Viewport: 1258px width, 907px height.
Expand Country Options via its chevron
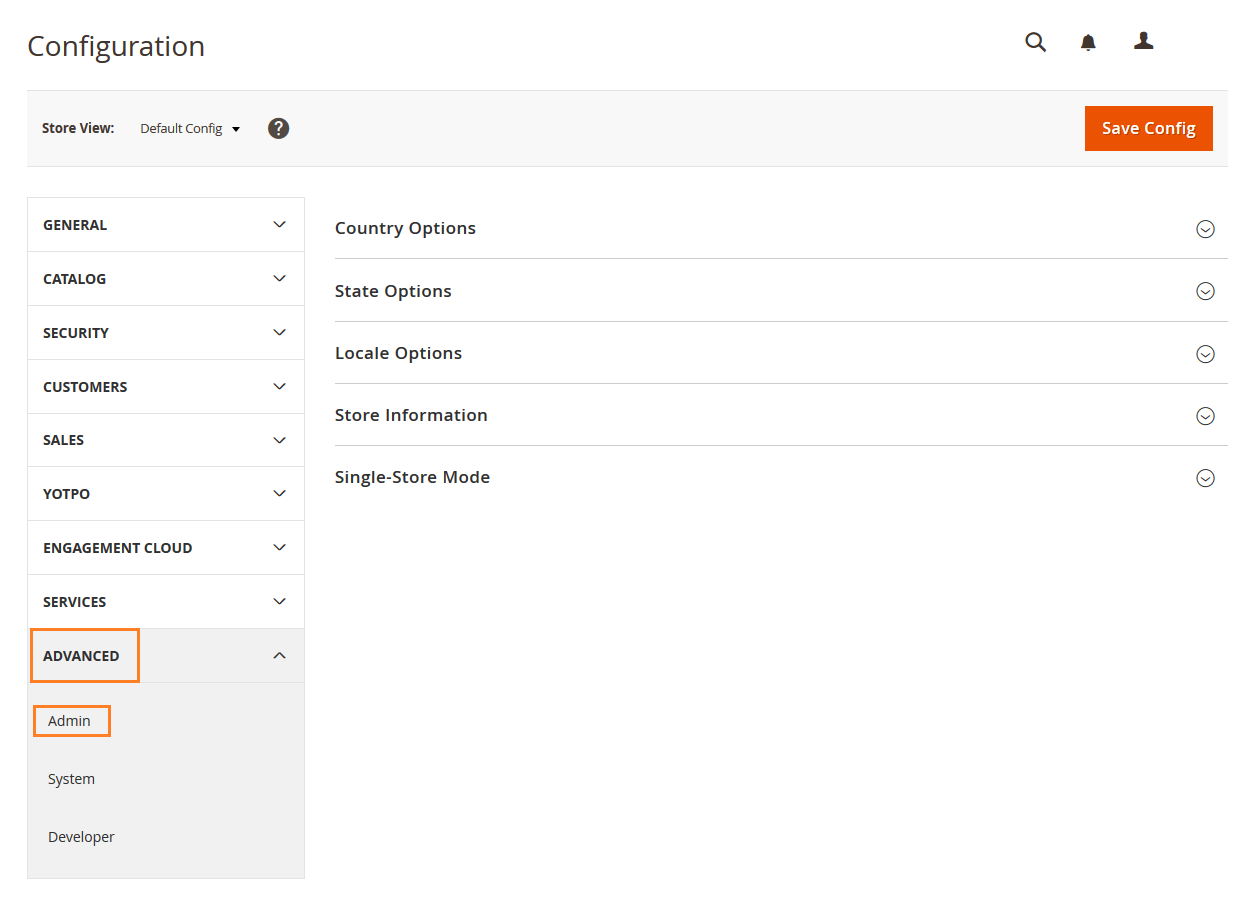pyautogui.click(x=1205, y=229)
